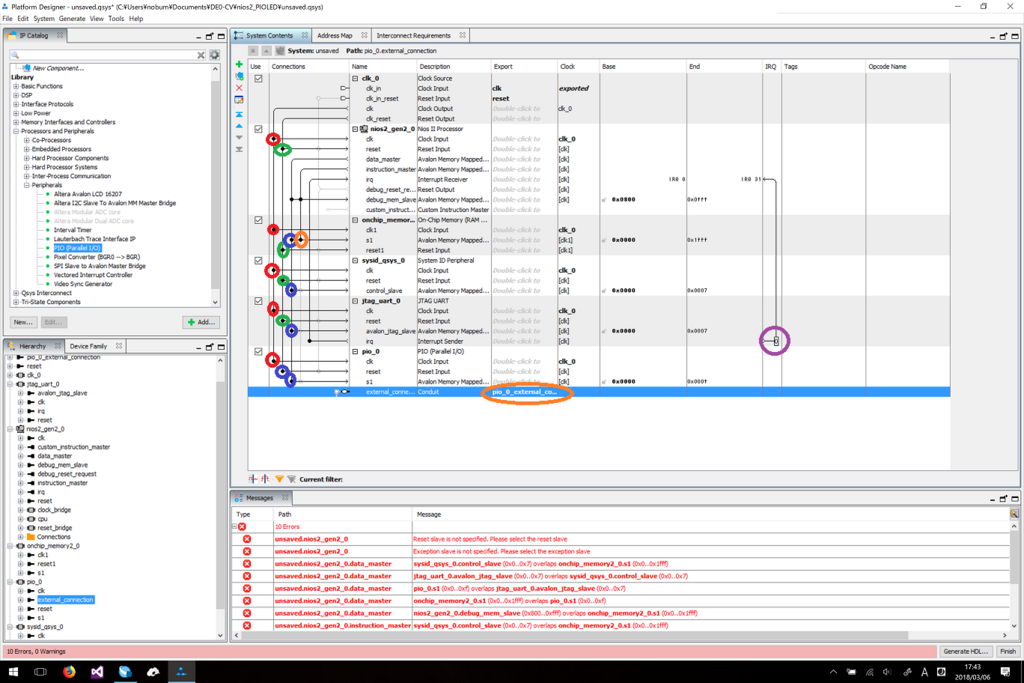
Task: Uncheck Use checkbox for jtag_uart_0
Action: click(x=259, y=301)
